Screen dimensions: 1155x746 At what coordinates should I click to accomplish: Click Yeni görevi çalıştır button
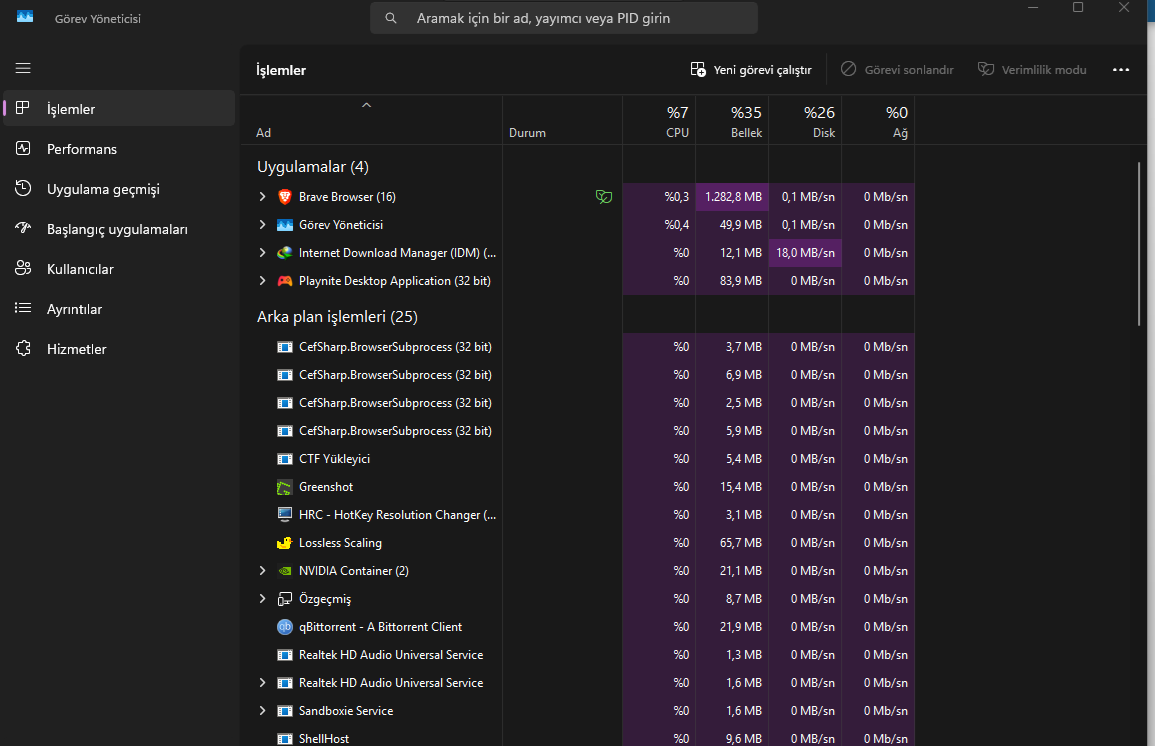(x=751, y=70)
